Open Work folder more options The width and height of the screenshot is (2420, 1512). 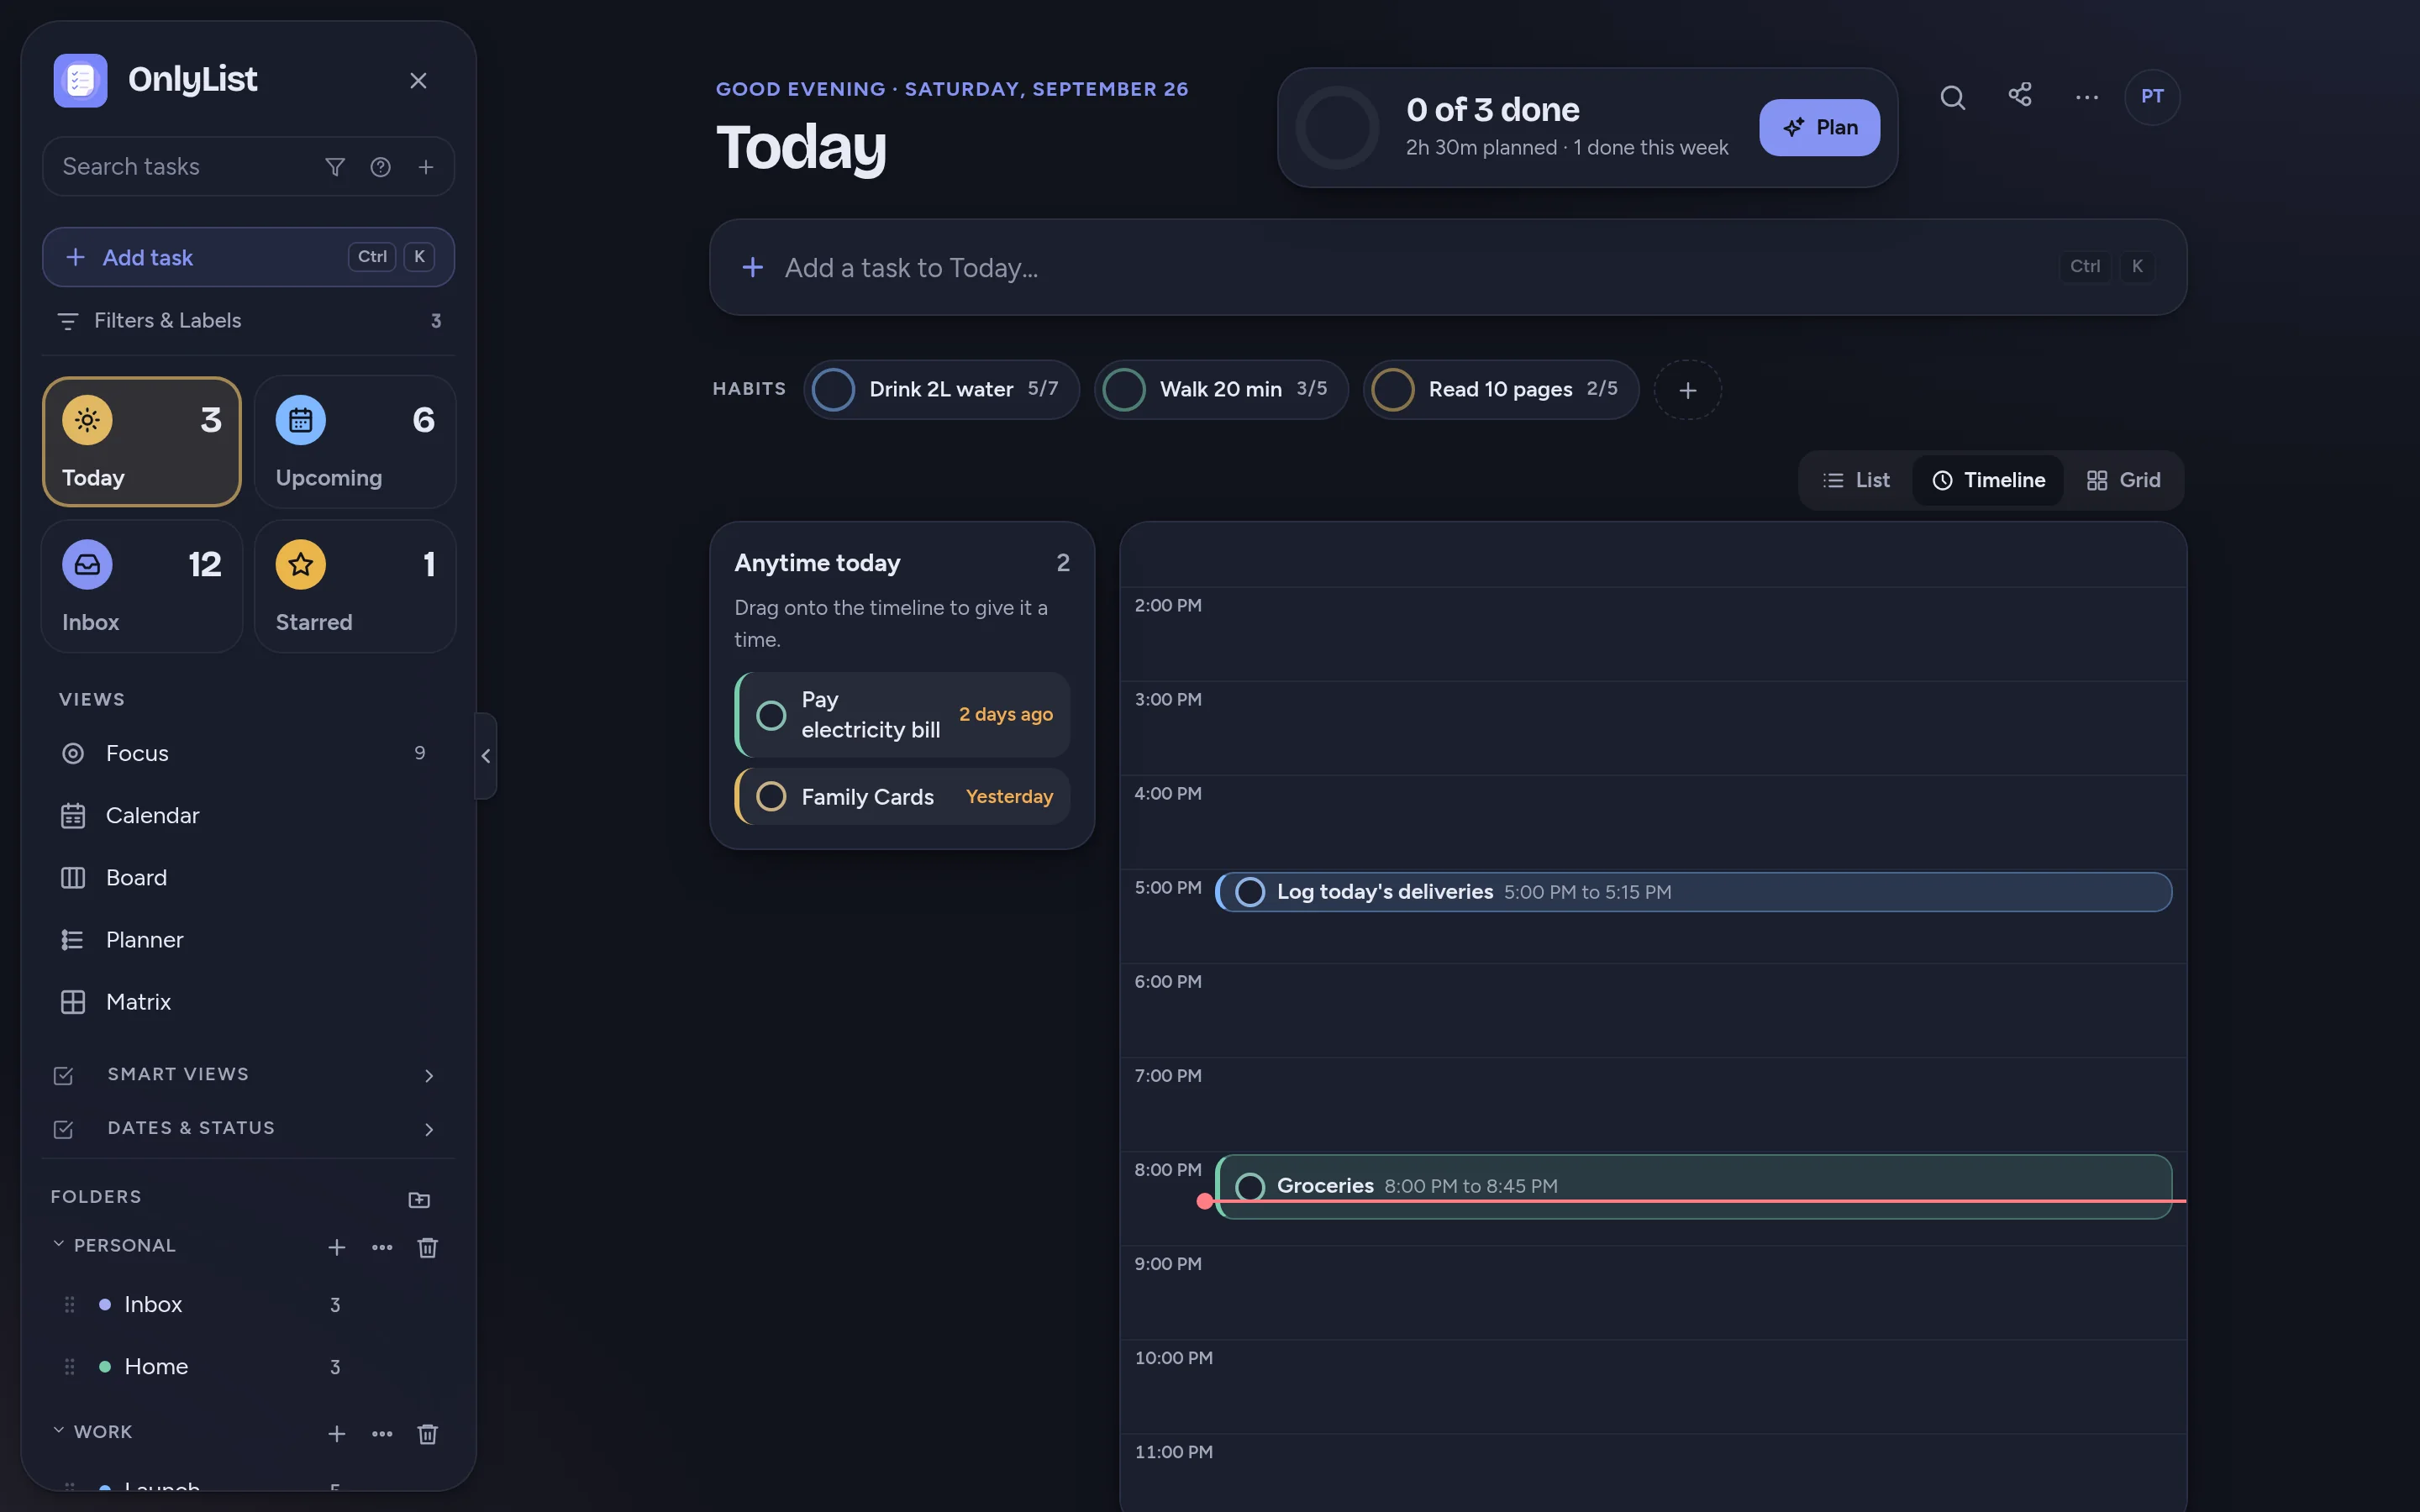click(x=382, y=1433)
